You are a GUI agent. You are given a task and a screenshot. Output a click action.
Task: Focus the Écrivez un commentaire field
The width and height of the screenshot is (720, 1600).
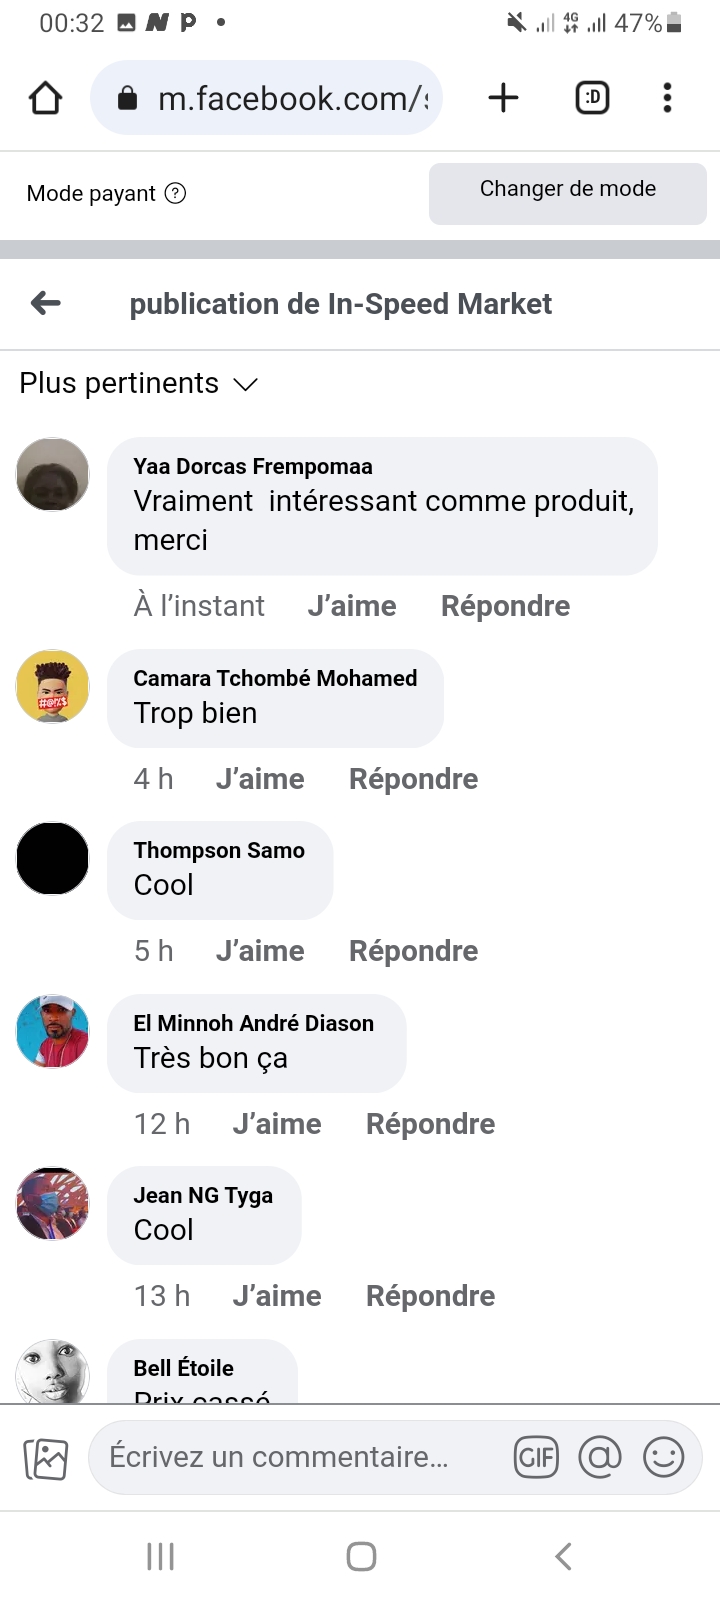tap(290, 1457)
